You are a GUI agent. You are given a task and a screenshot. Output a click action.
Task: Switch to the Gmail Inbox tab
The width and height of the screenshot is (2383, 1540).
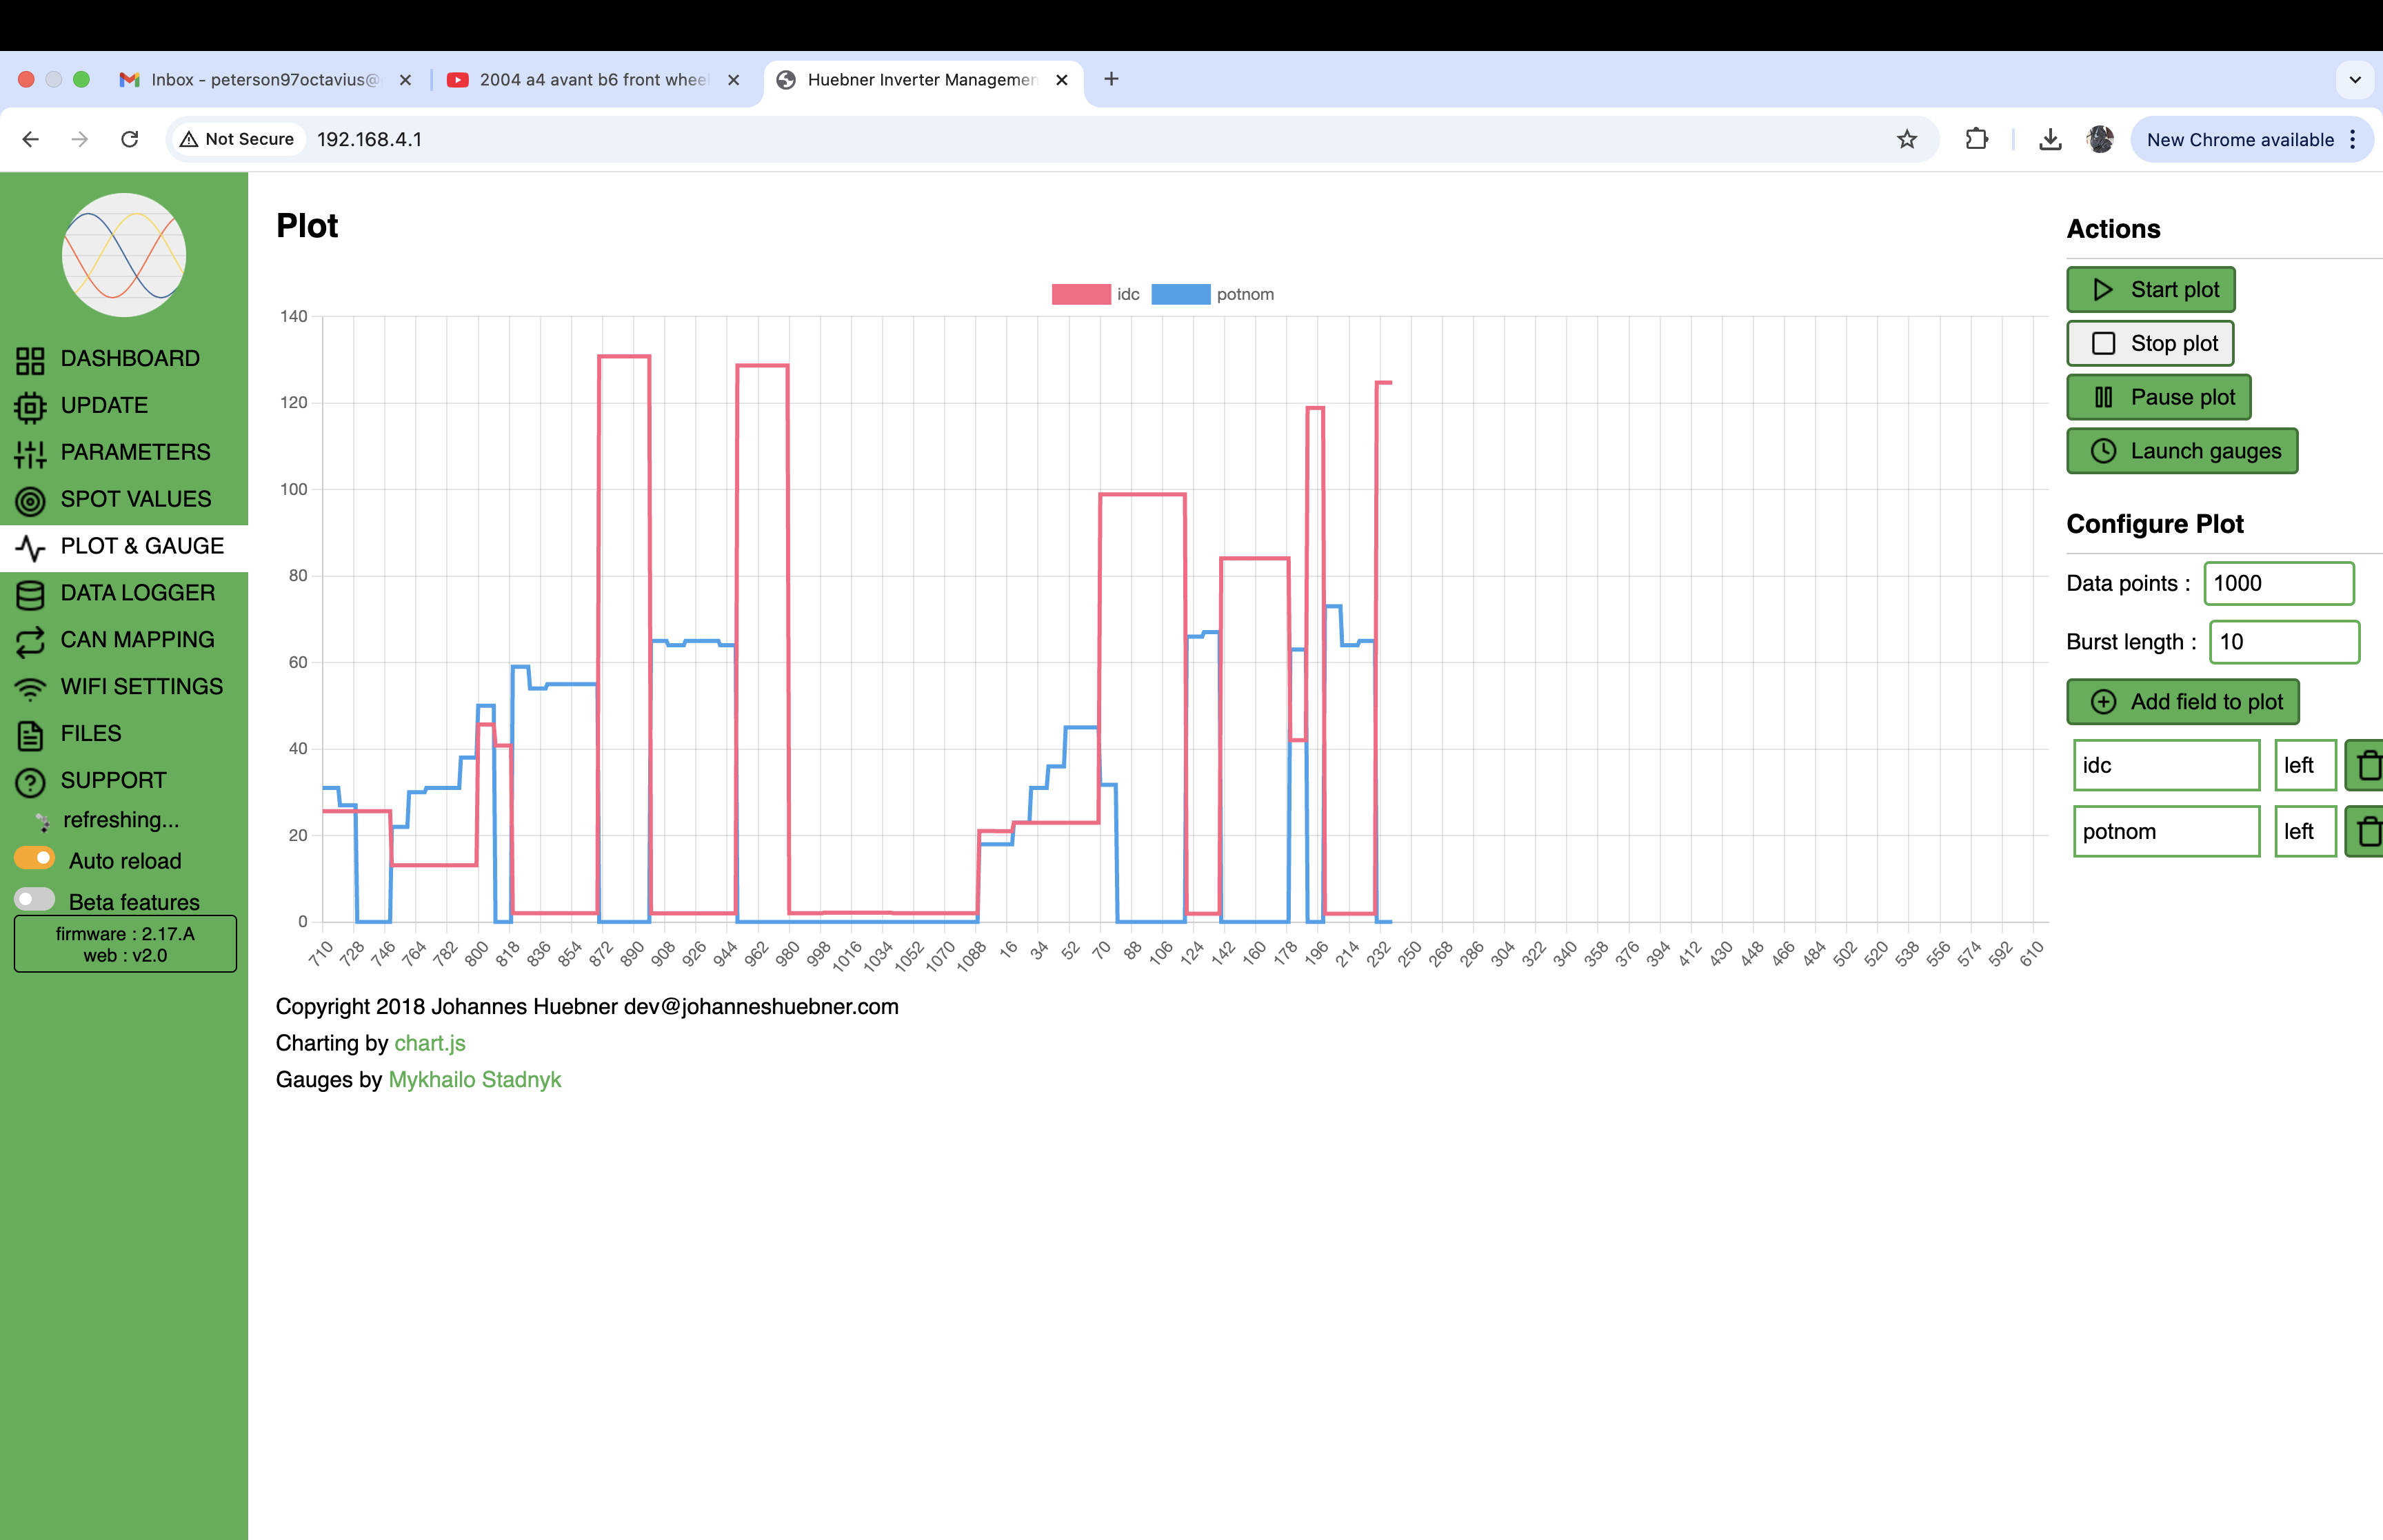pos(263,80)
